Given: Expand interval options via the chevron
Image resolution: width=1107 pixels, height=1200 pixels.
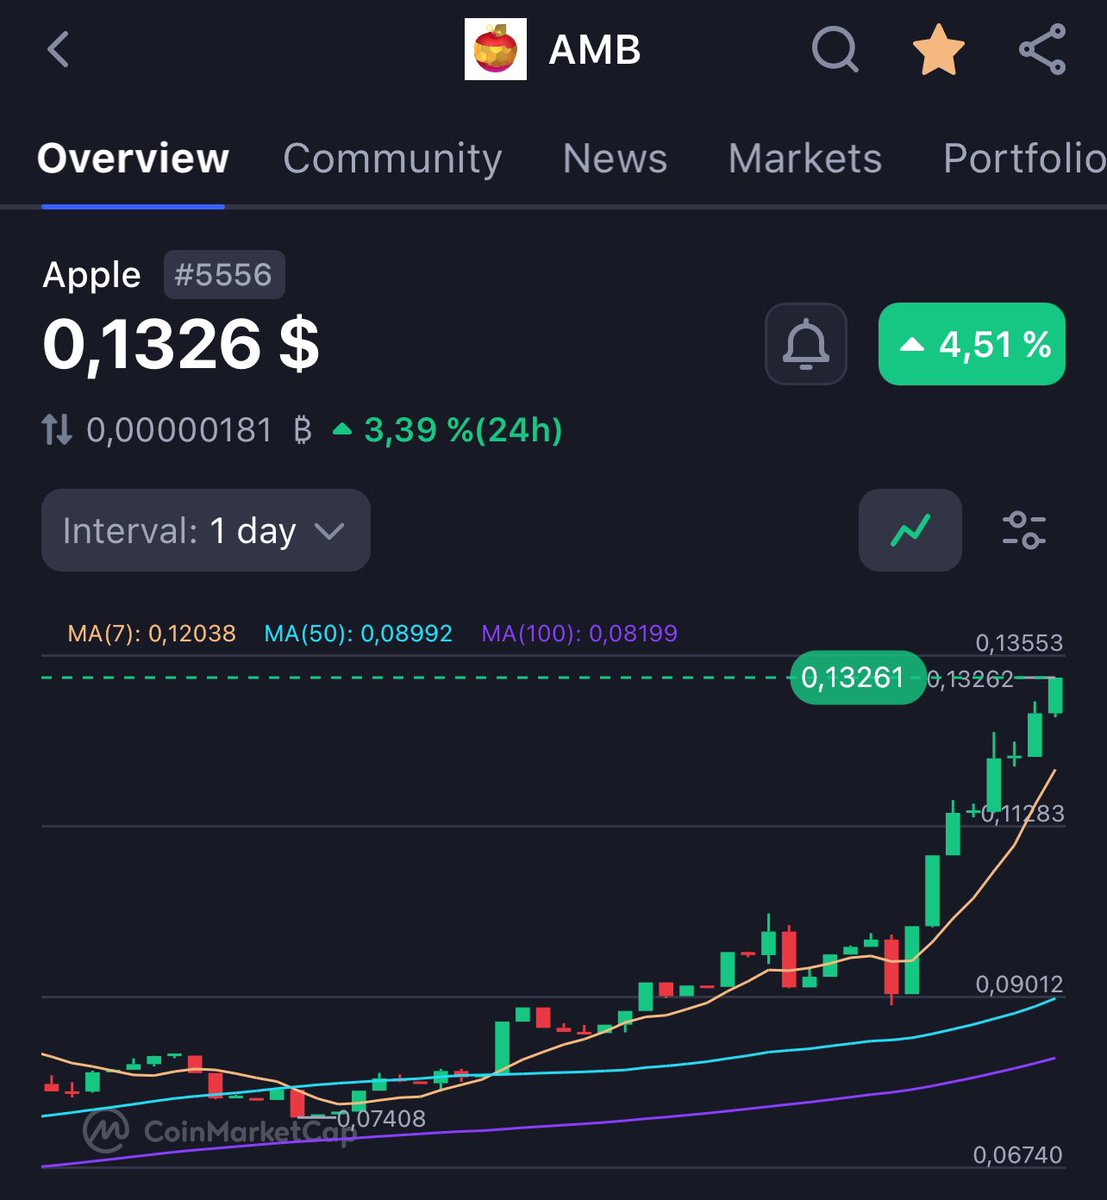Looking at the screenshot, I should (330, 532).
